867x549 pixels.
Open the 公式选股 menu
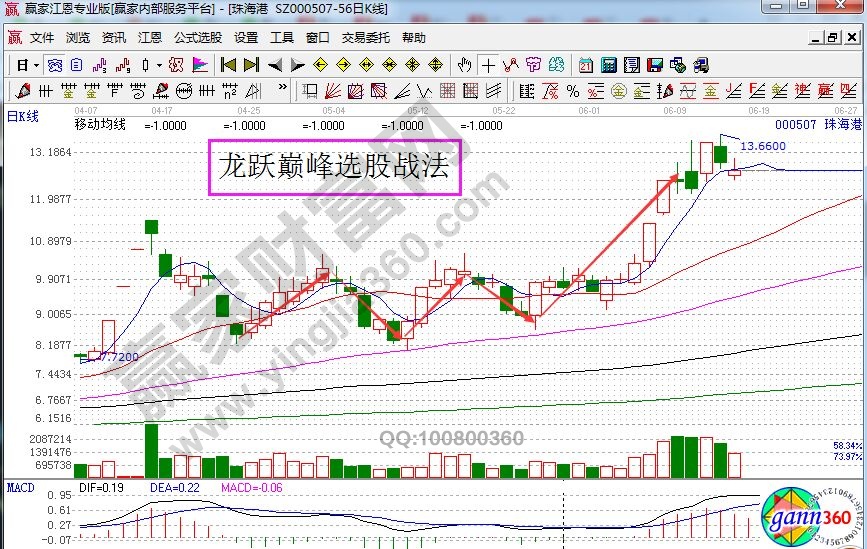click(198, 38)
